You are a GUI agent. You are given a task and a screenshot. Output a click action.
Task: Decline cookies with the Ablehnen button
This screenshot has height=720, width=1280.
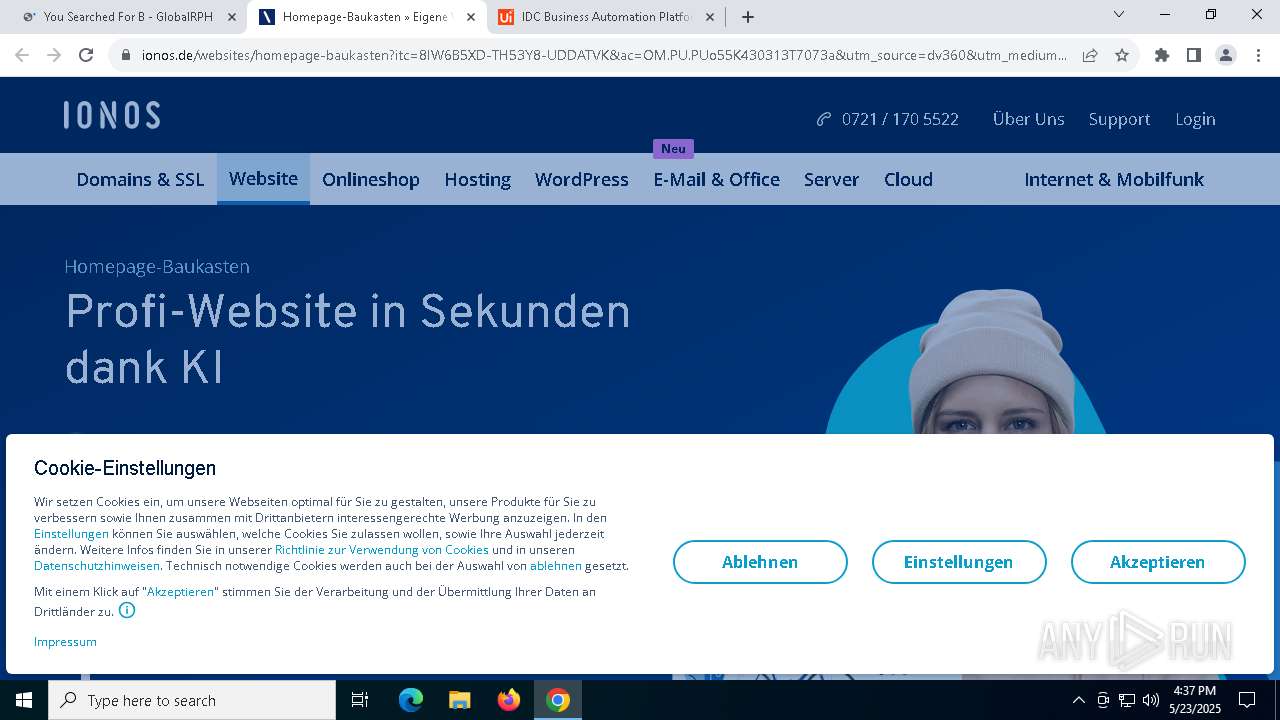[x=760, y=562]
